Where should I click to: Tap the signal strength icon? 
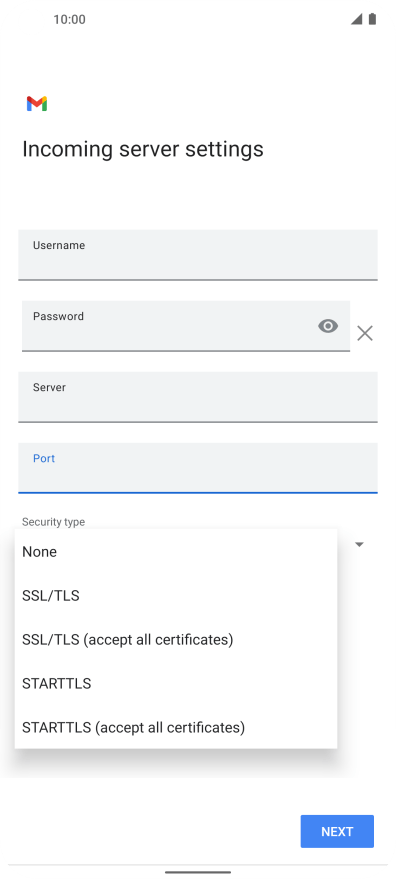[x=356, y=19]
